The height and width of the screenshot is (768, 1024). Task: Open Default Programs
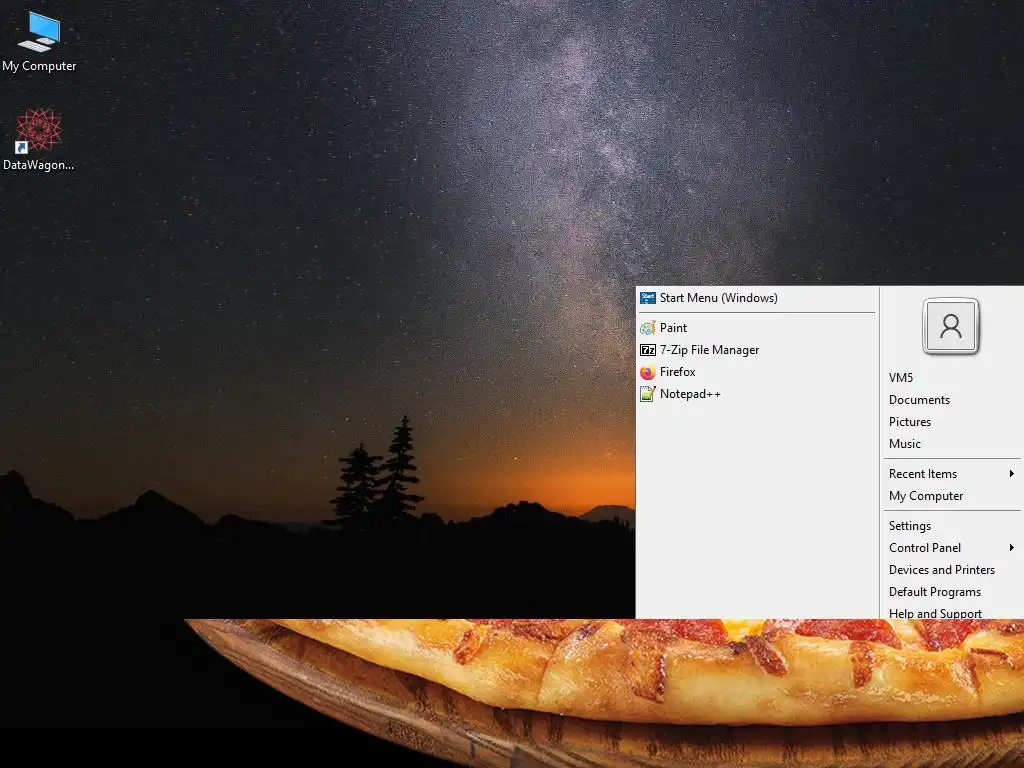click(x=953, y=592)
